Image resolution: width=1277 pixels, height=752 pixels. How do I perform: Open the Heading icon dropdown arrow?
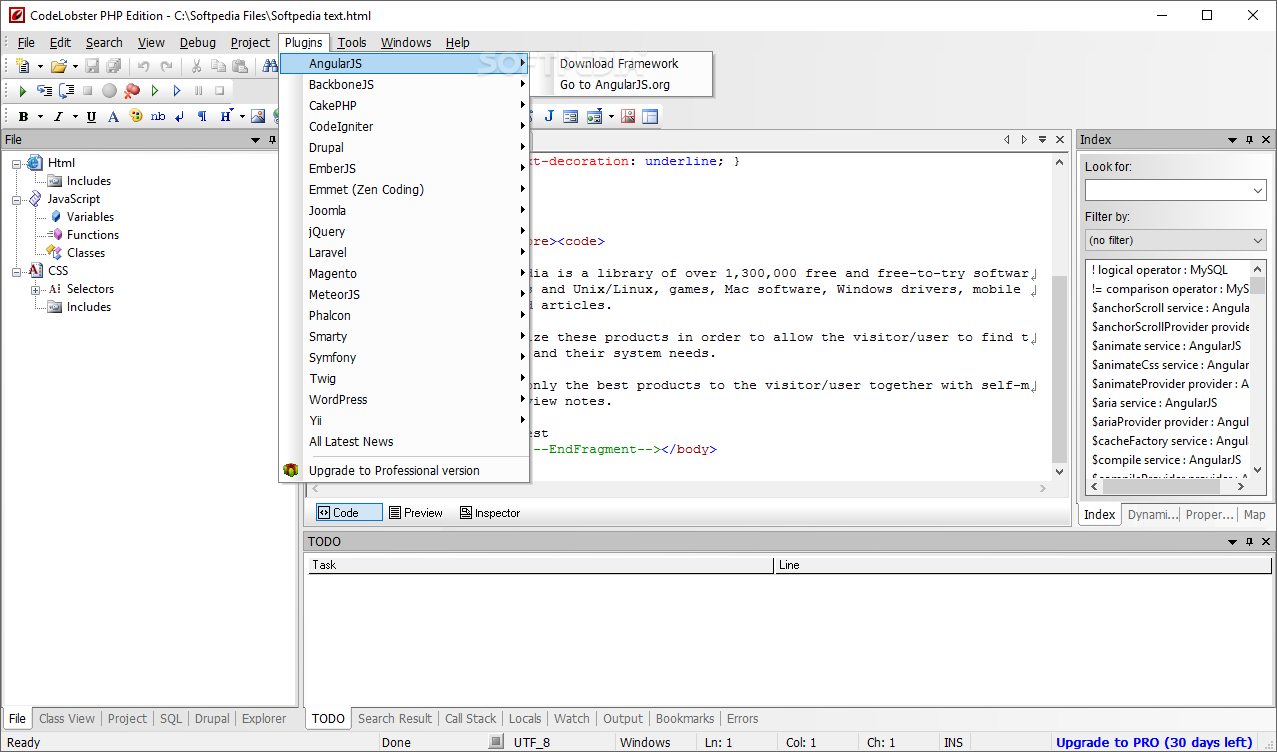242,117
